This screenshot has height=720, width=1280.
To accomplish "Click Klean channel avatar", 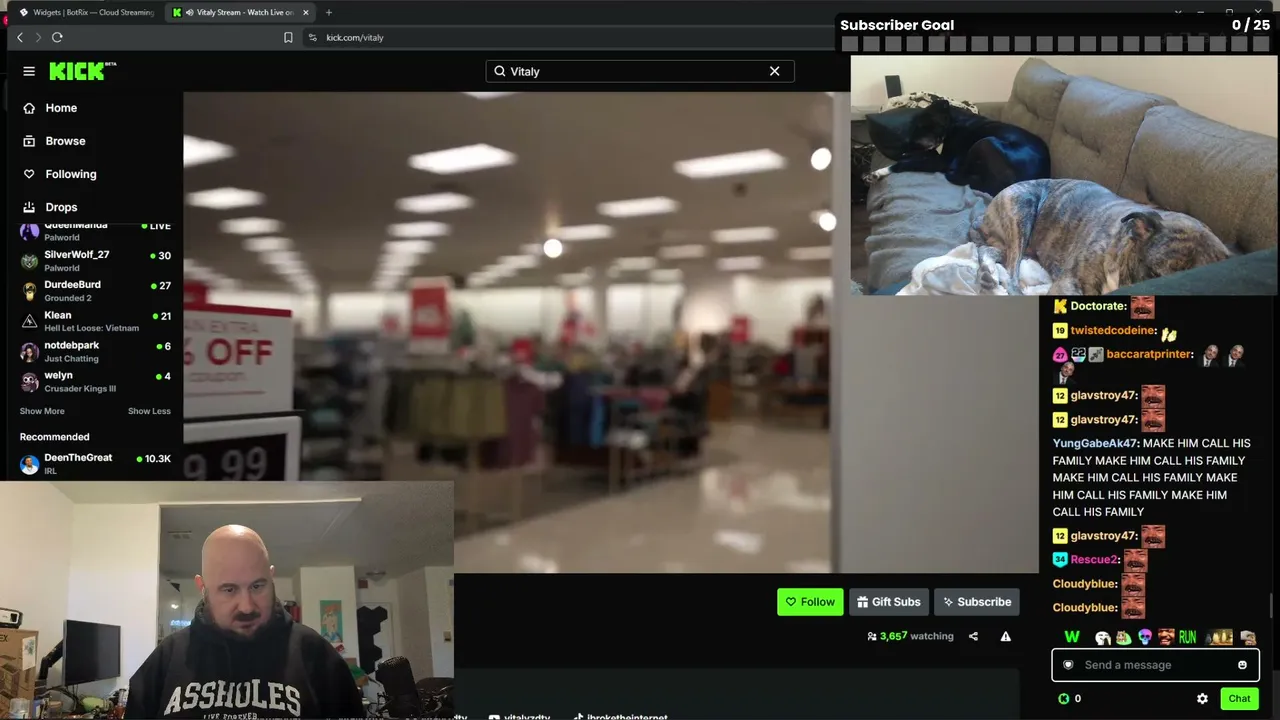I will [29, 321].
